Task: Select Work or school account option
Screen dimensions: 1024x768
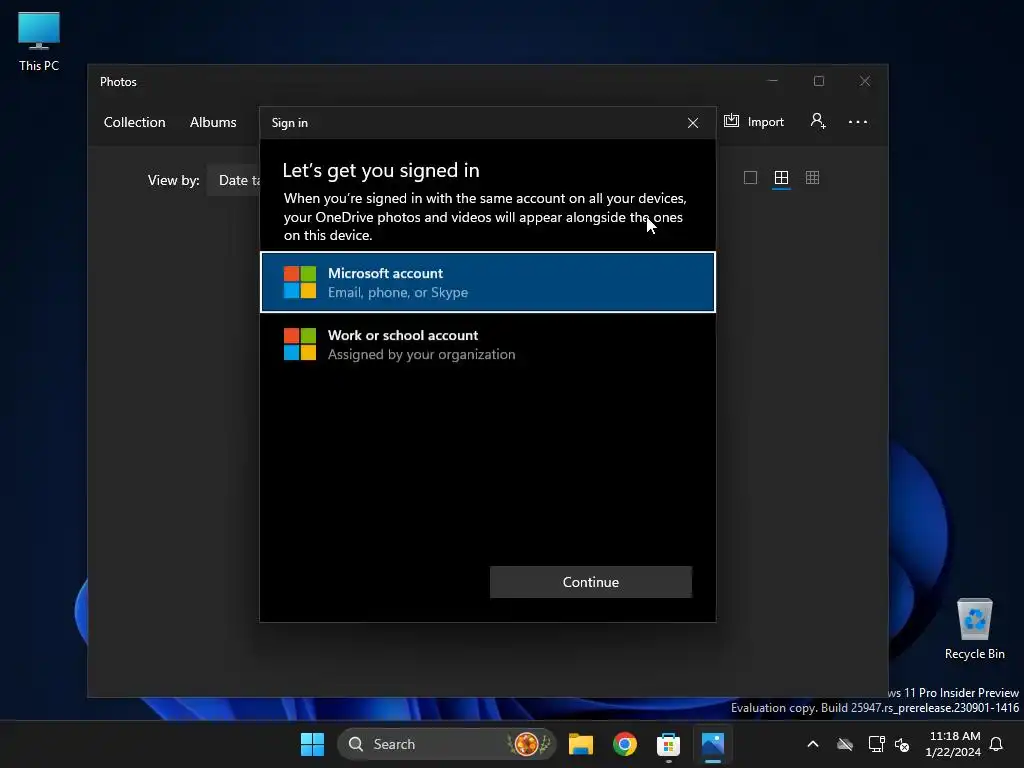Action: (x=488, y=344)
